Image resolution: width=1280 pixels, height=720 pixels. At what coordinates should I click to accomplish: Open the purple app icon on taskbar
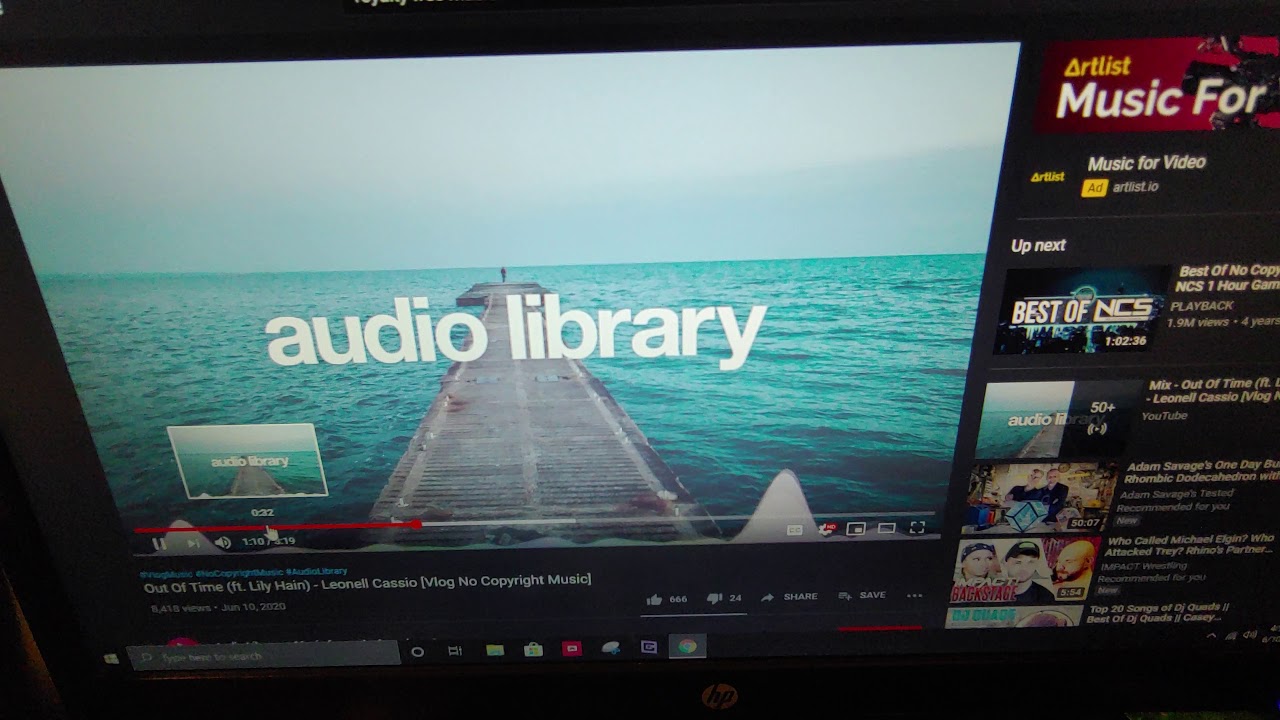click(x=648, y=647)
